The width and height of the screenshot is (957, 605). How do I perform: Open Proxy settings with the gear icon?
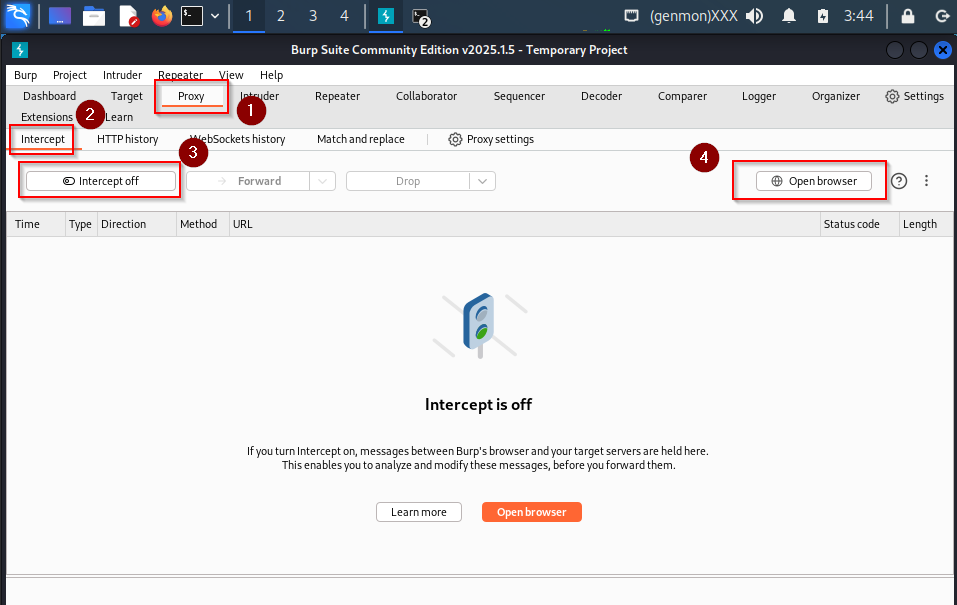pyautogui.click(x=491, y=139)
